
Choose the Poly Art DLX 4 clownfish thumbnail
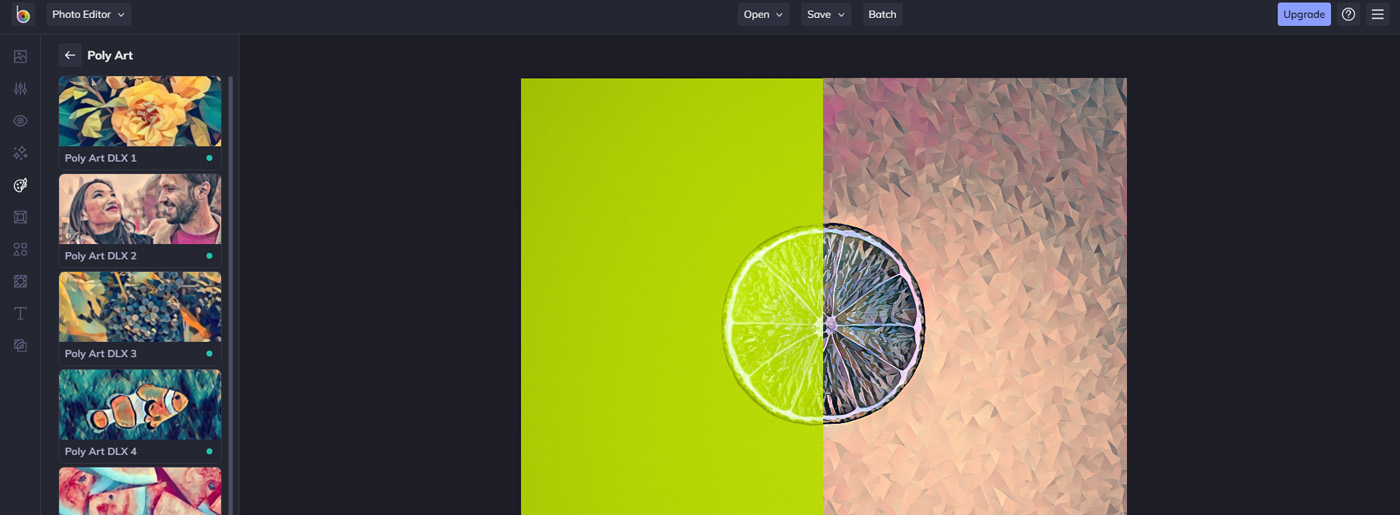[140, 405]
